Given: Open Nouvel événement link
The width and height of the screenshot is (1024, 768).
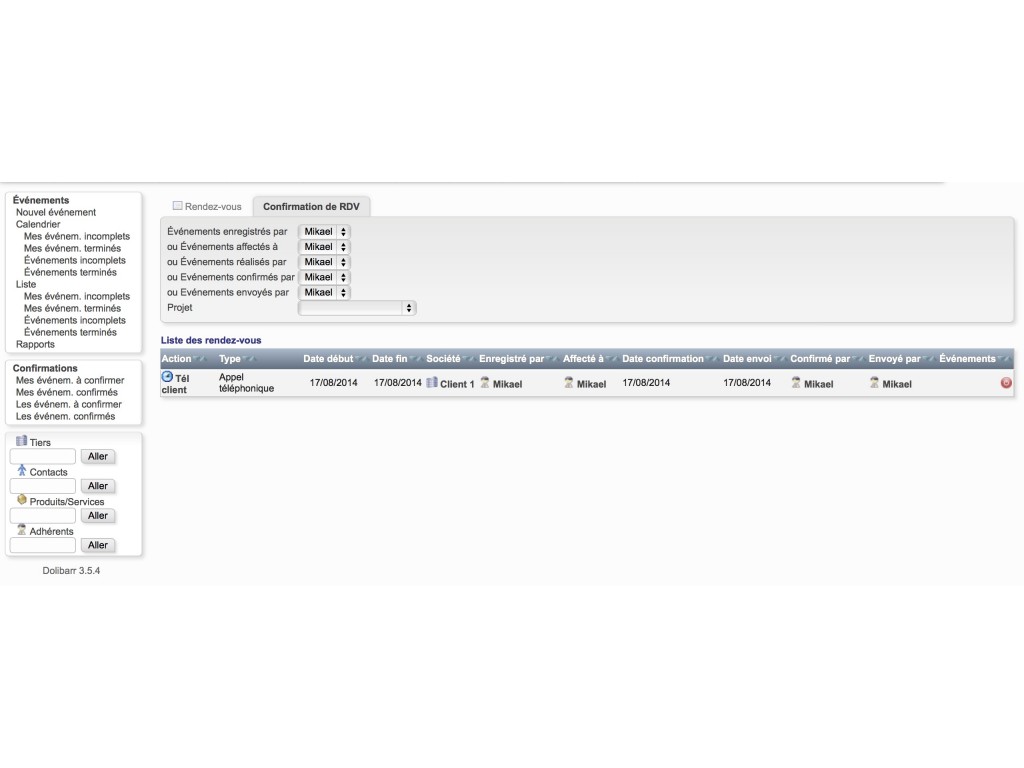Looking at the screenshot, I should [x=56, y=212].
